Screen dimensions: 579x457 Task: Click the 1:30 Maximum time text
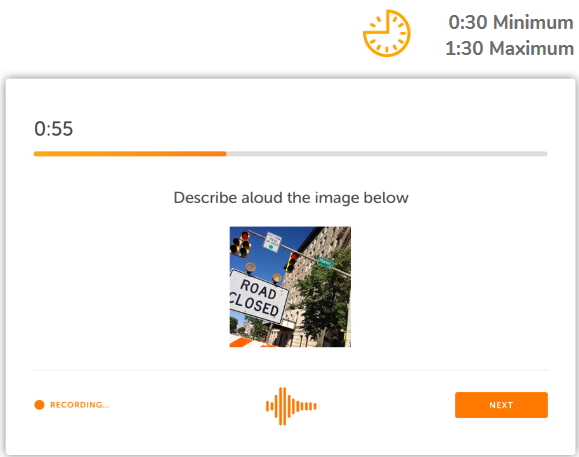point(510,48)
